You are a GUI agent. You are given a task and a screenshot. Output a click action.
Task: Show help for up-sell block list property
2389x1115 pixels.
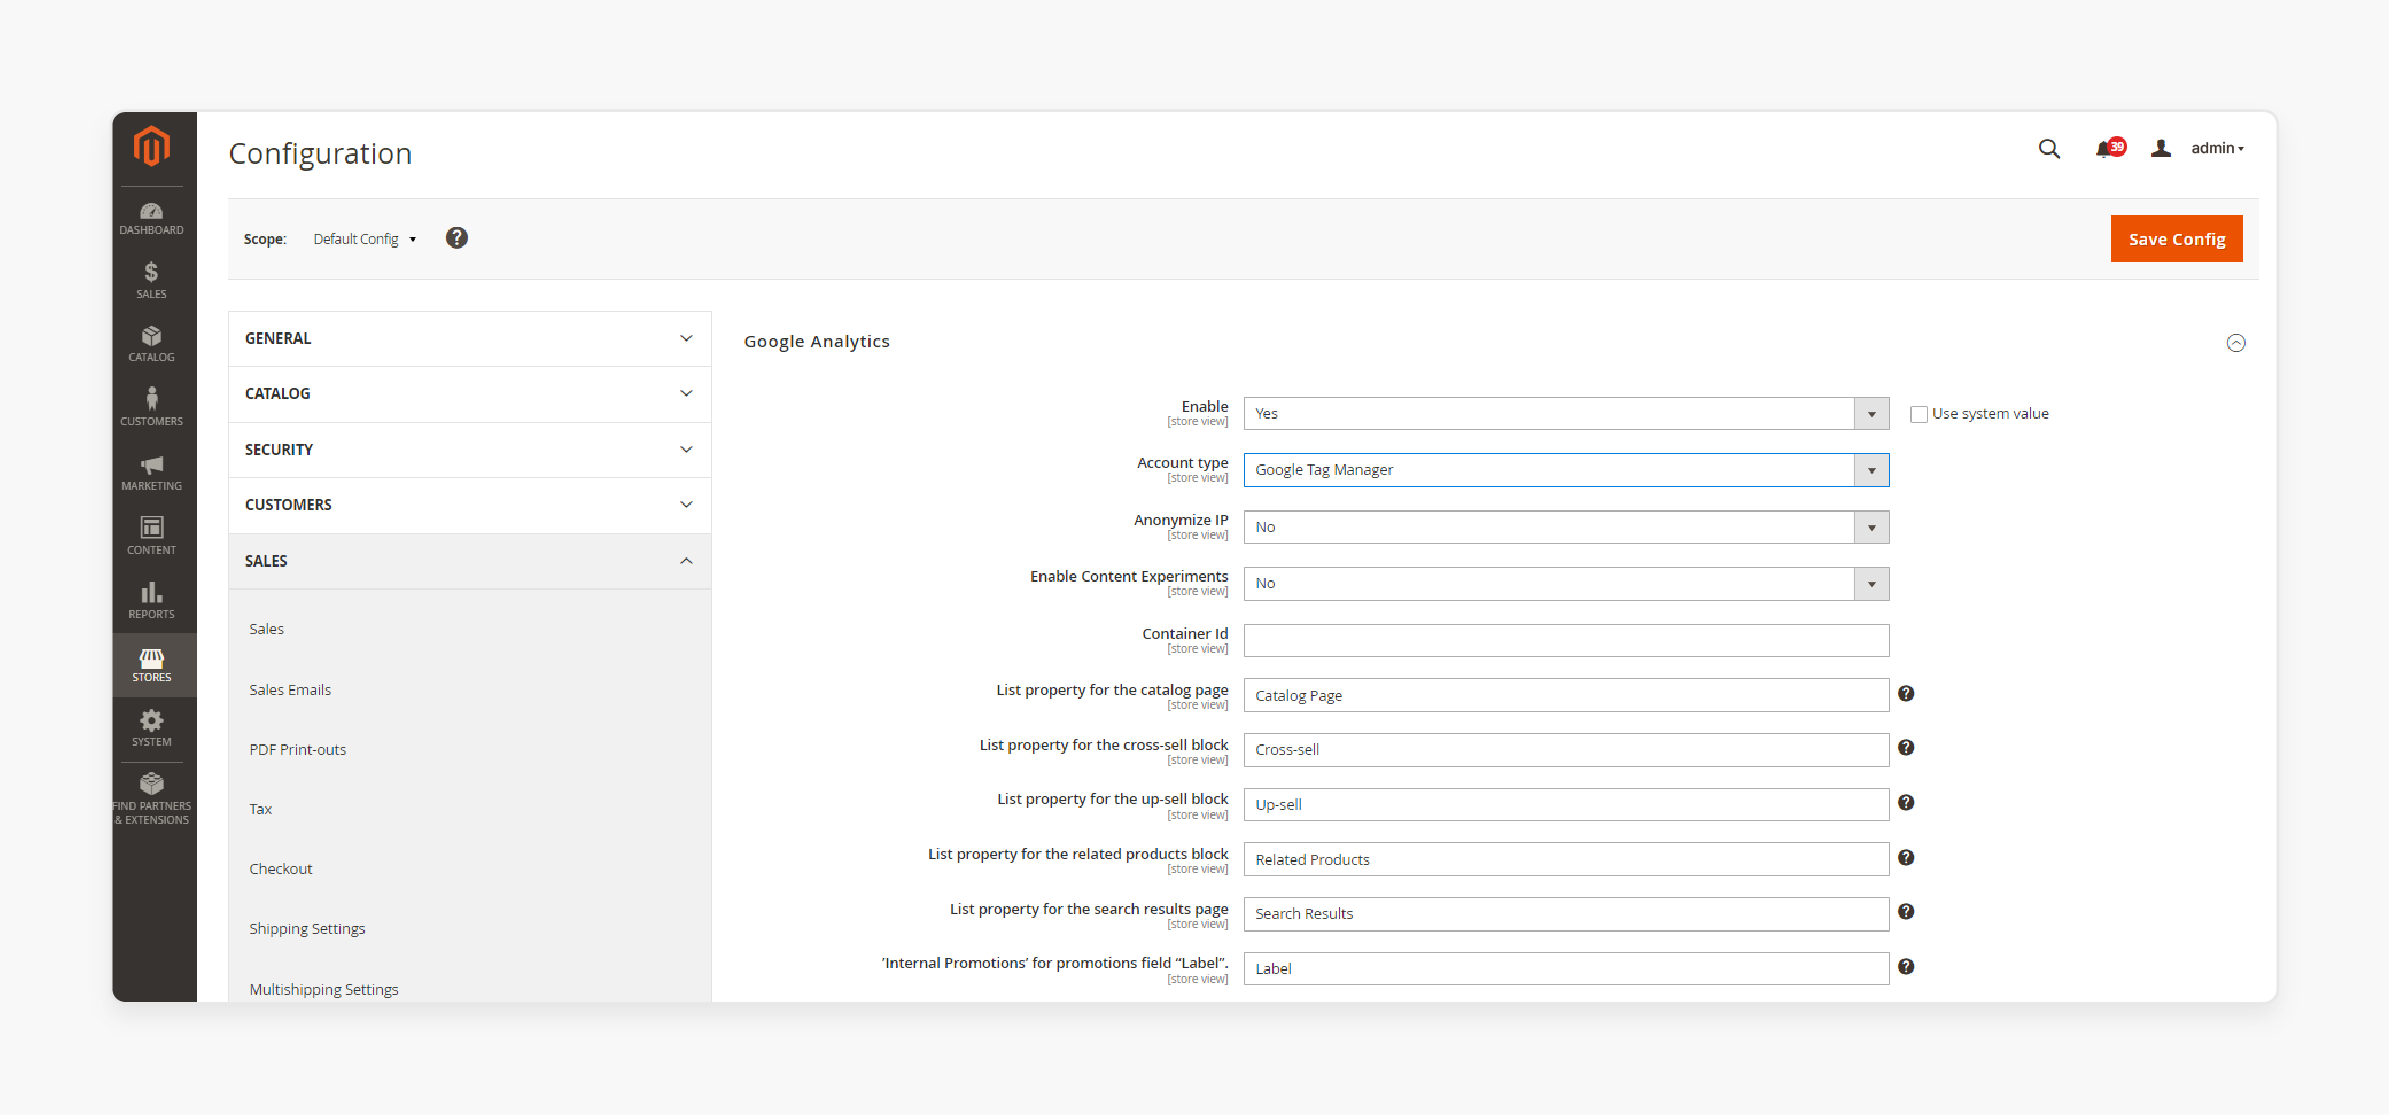point(1906,803)
